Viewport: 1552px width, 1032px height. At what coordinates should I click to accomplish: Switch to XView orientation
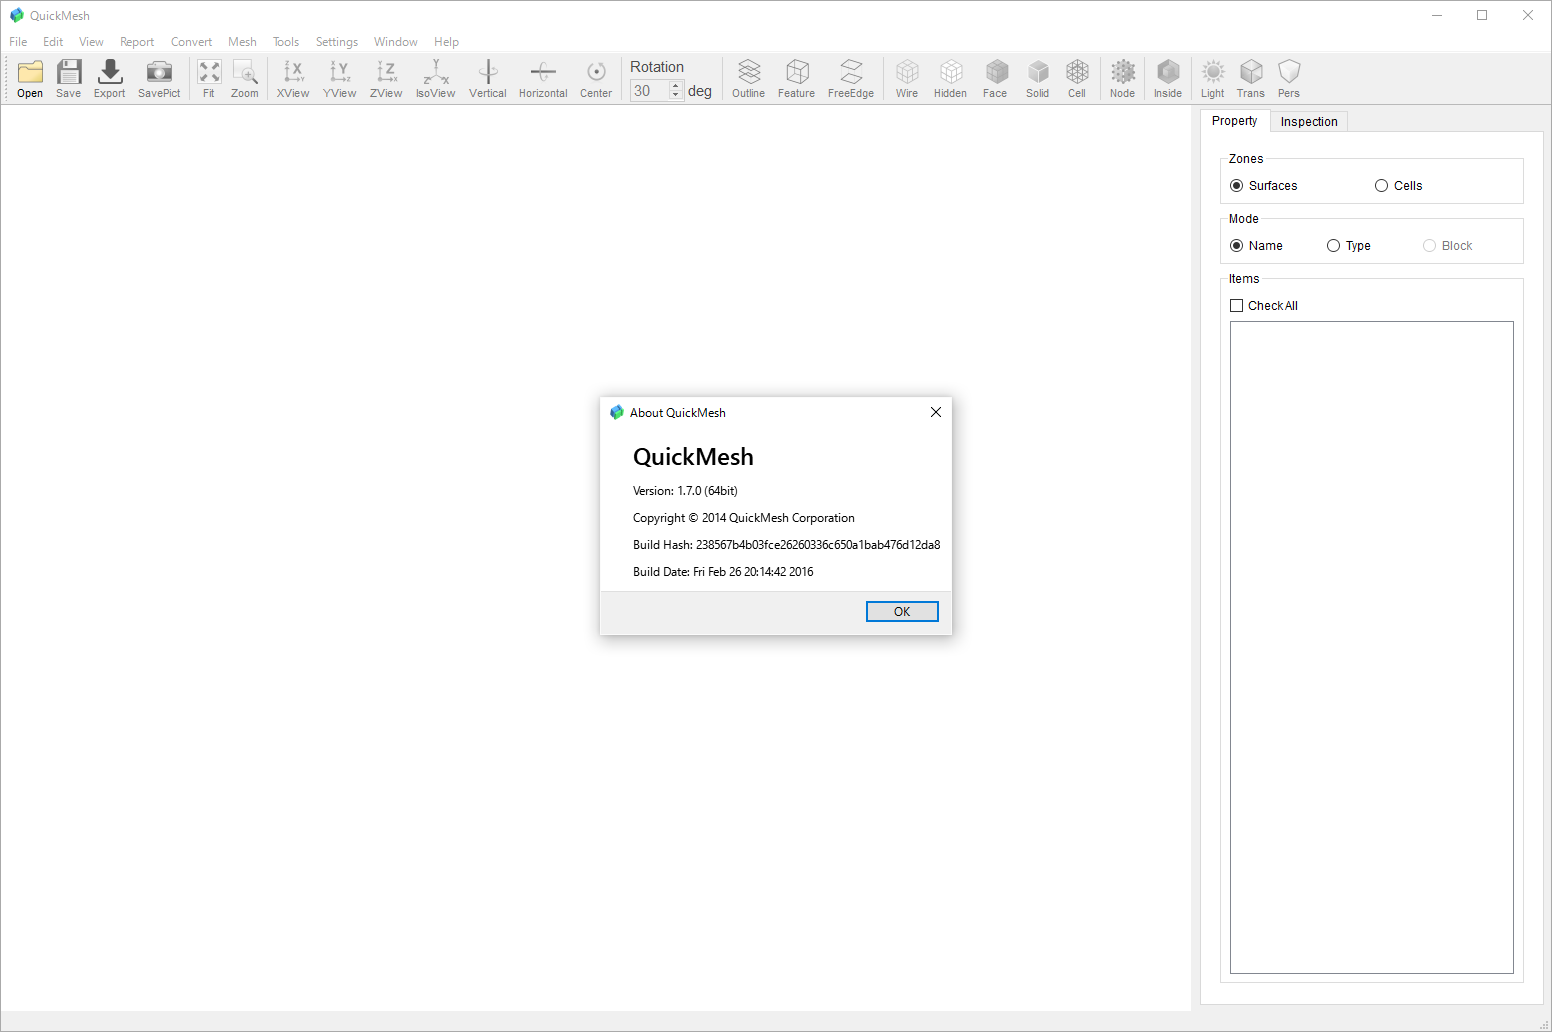coord(293,79)
